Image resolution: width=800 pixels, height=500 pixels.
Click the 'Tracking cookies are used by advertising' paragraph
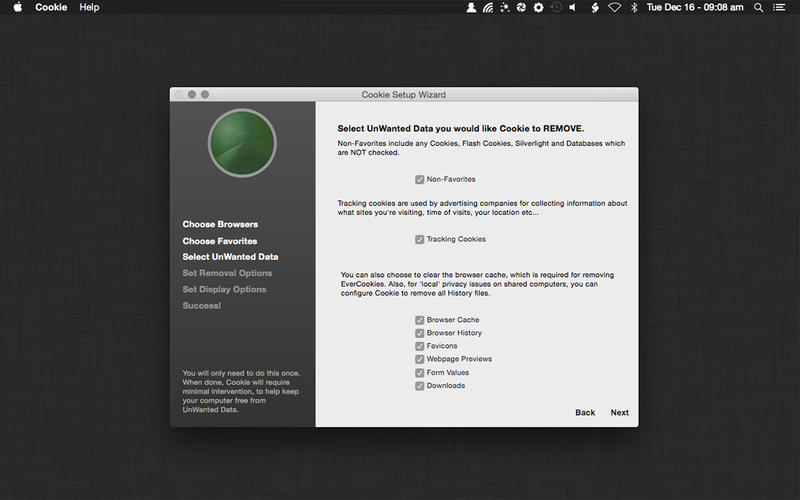[x=482, y=208]
